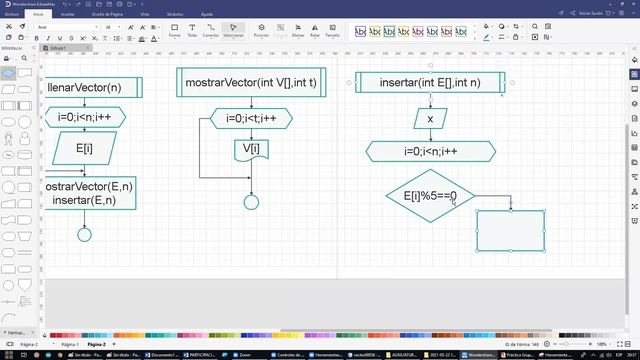Select the Conector tool
The height and width of the screenshot is (360, 640).
click(211, 30)
